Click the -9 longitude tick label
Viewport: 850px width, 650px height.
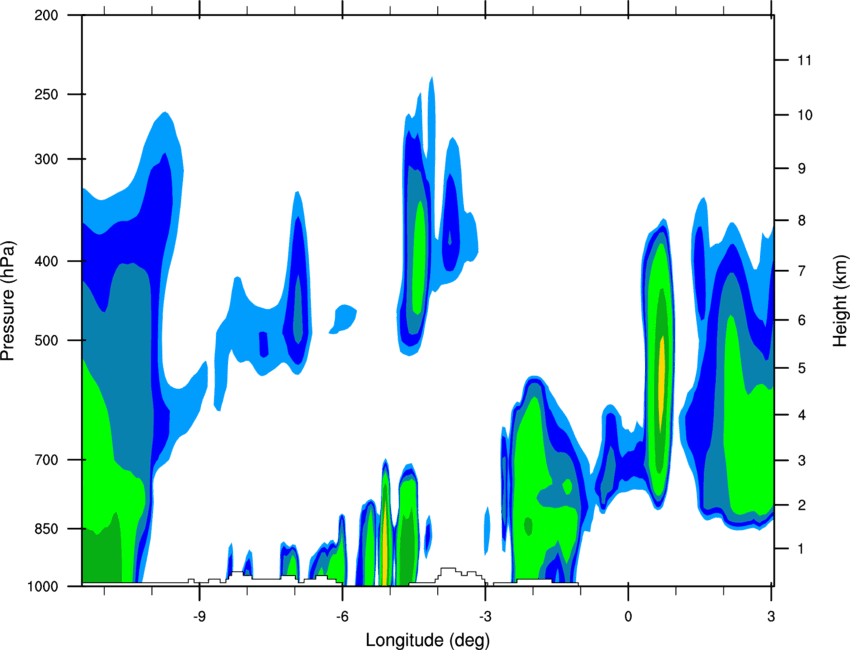point(199,616)
